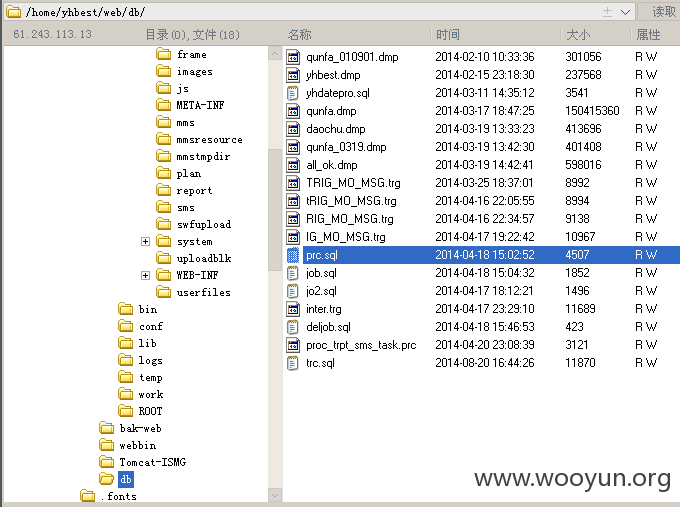Click the qunfa_010901.dmp file icon
Viewport: 680px width, 507px height.
[x=293, y=57]
